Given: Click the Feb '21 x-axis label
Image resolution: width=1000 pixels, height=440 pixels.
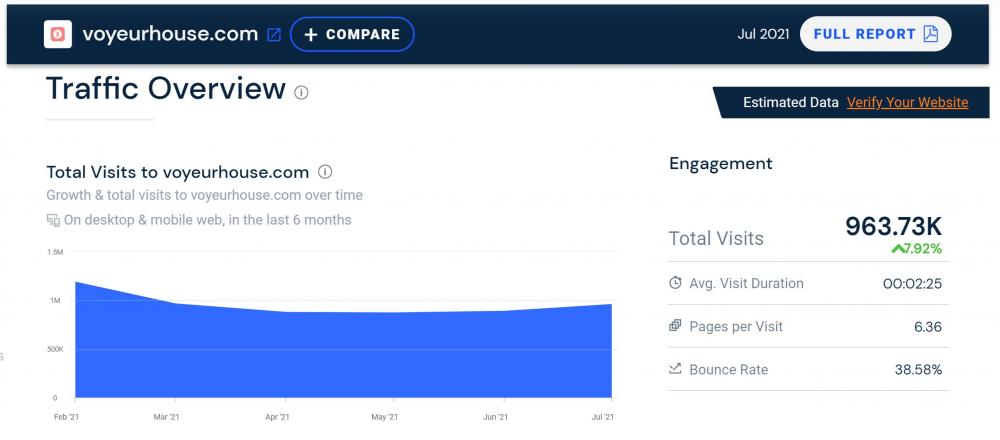Looking at the screenshot, I should [67, 416].
